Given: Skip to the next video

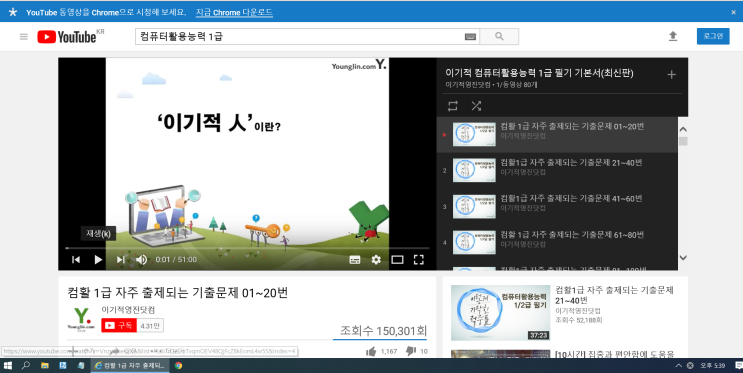Looking at the screenshot, I should [120, 259].
